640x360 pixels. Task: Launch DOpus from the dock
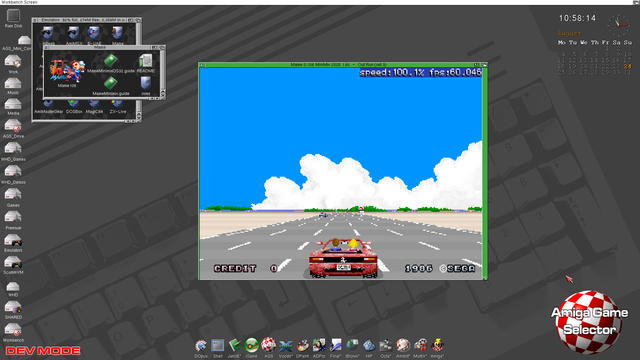click(x=201, y=346)
